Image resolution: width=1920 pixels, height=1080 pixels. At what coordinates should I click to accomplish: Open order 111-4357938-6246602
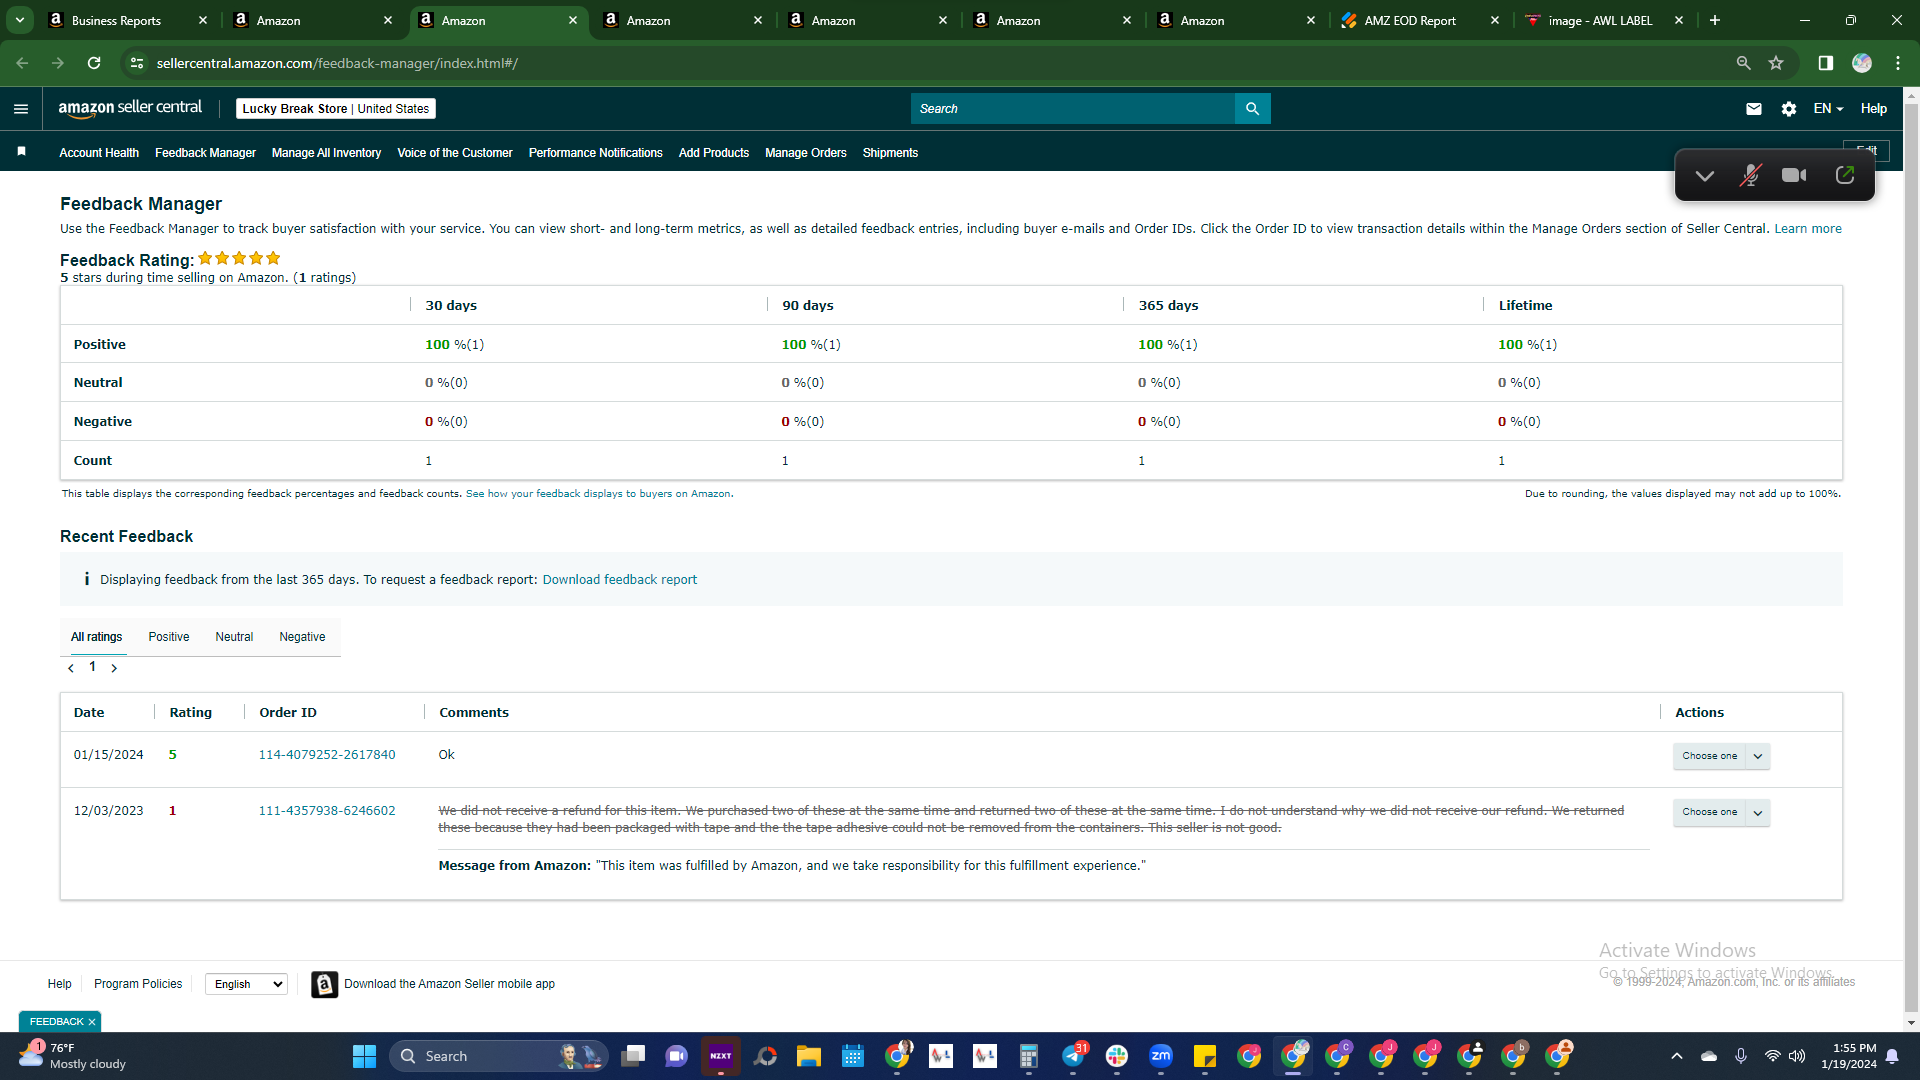coord(327,811)
